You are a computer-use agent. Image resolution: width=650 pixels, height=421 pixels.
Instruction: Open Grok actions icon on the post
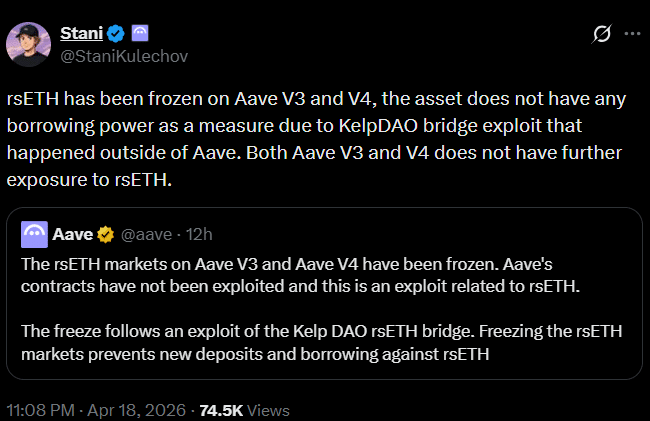[601, 34]
